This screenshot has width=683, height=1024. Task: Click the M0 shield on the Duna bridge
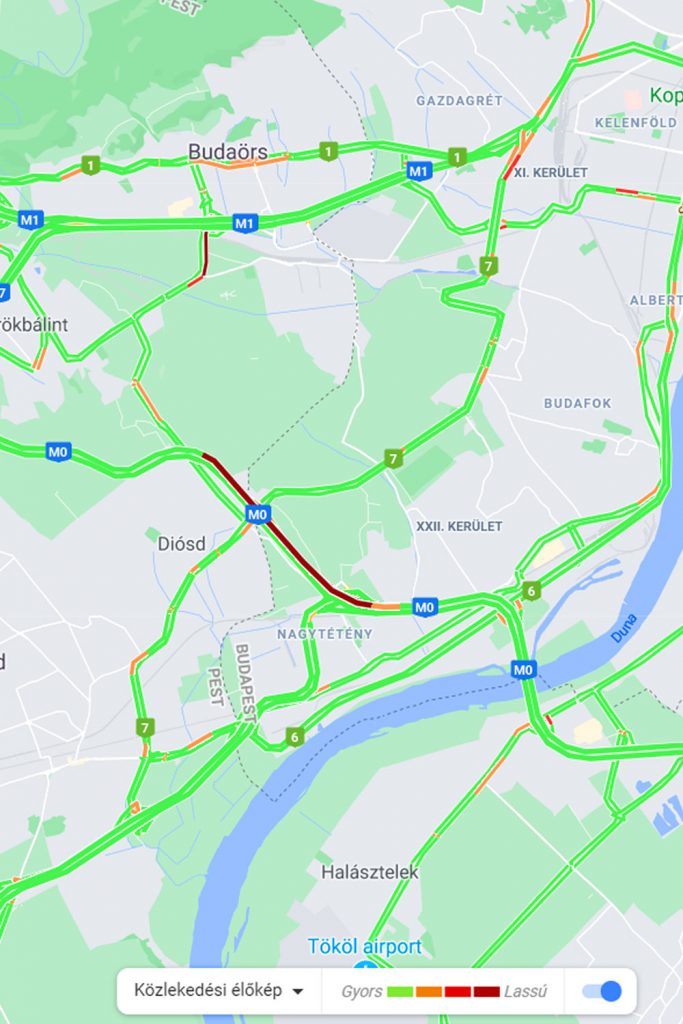(523, 669)
